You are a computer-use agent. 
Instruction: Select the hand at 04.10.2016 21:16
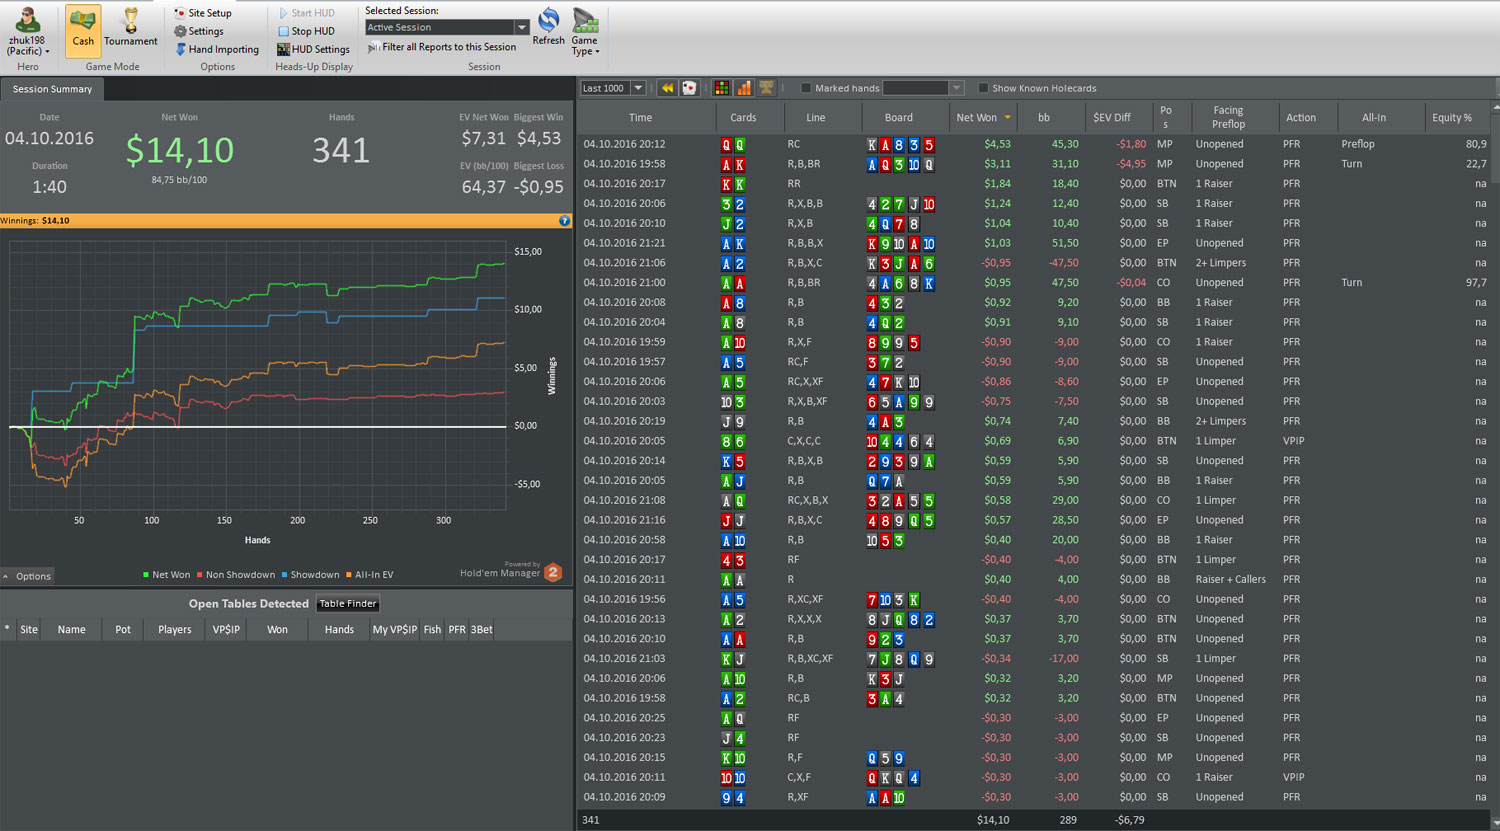coord(1035,520)
